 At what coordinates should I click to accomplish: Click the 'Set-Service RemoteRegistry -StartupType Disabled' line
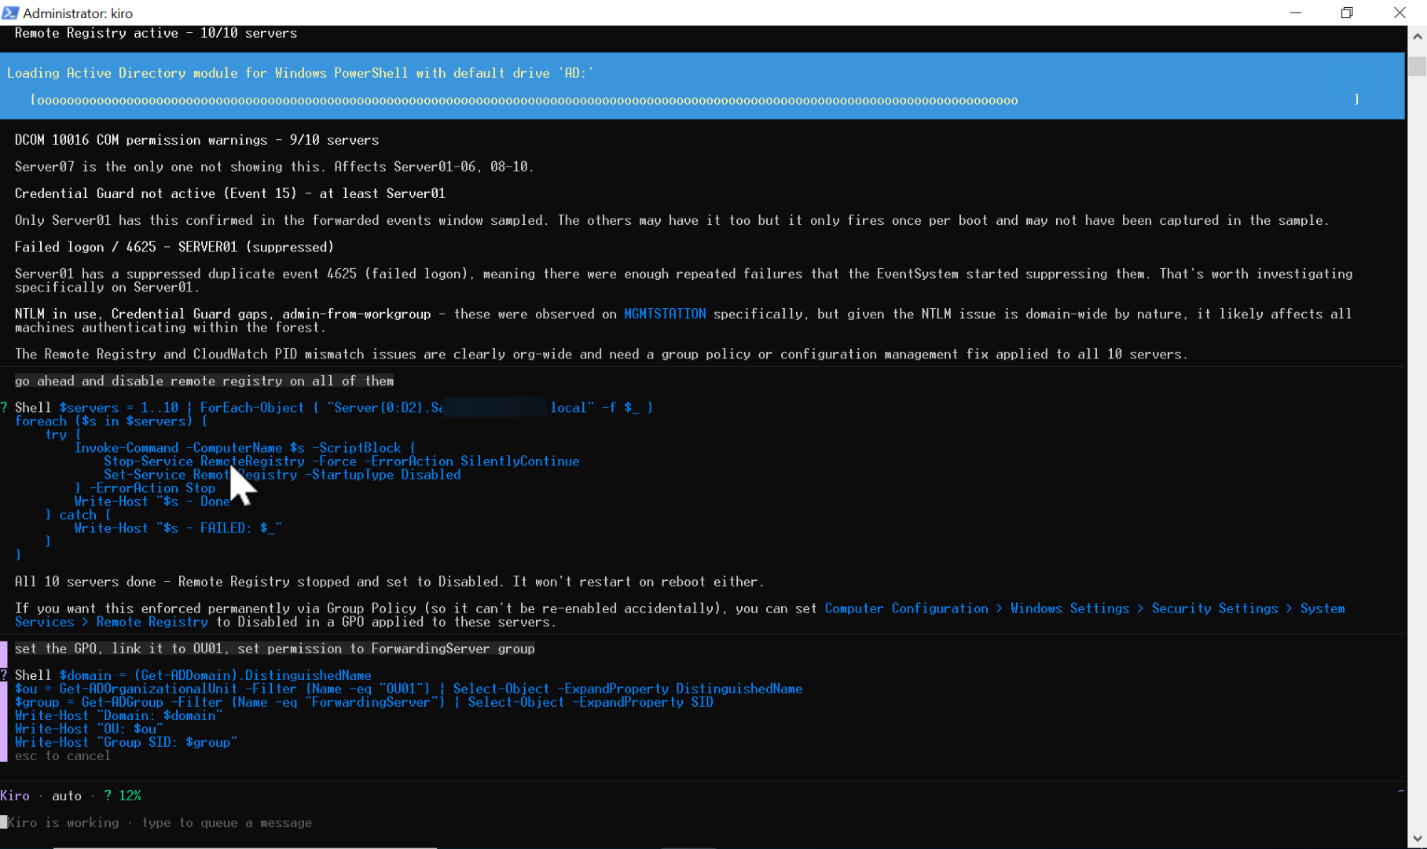[282, 475]
